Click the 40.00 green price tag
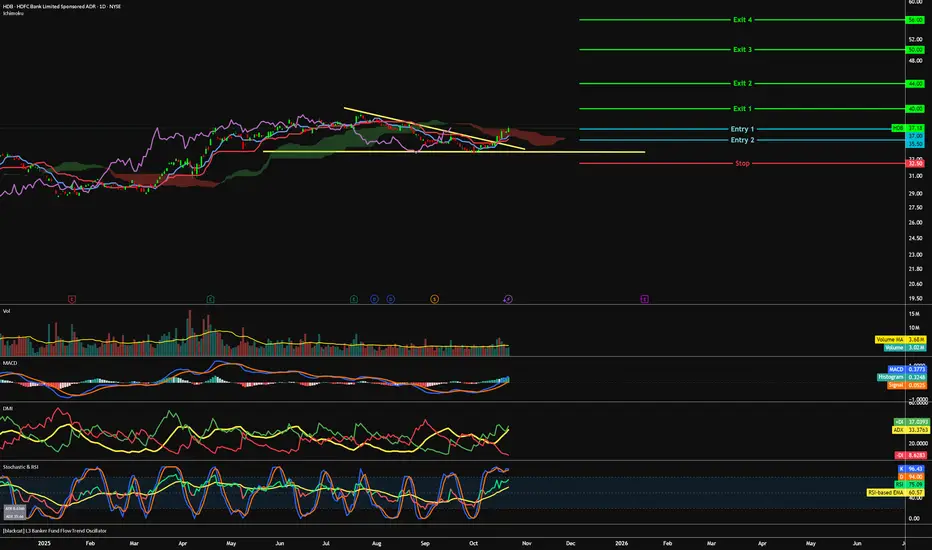This screenshot has width=932, height=550. point(915,109)
